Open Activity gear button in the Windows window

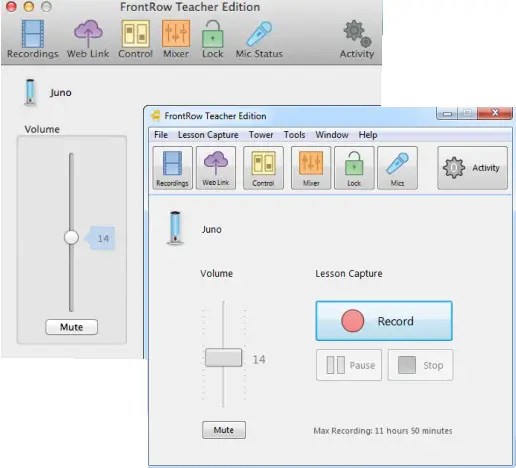tap(472, 168)
